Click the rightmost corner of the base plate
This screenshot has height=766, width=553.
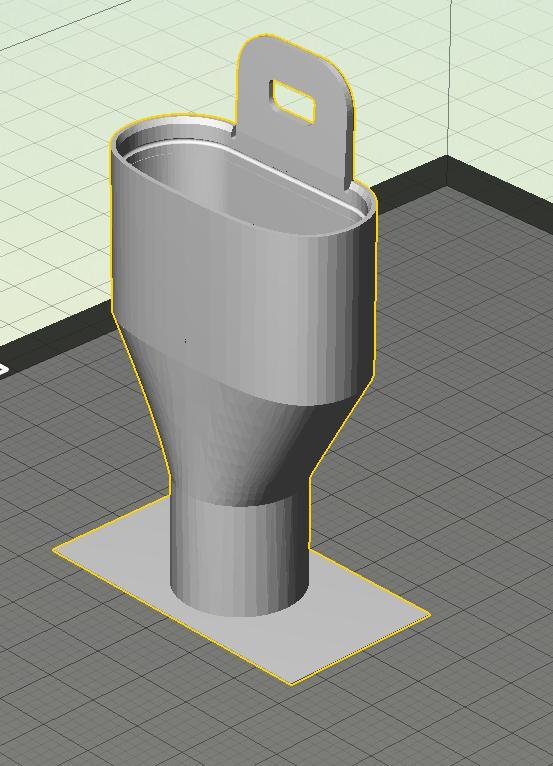tap(428, 615)
